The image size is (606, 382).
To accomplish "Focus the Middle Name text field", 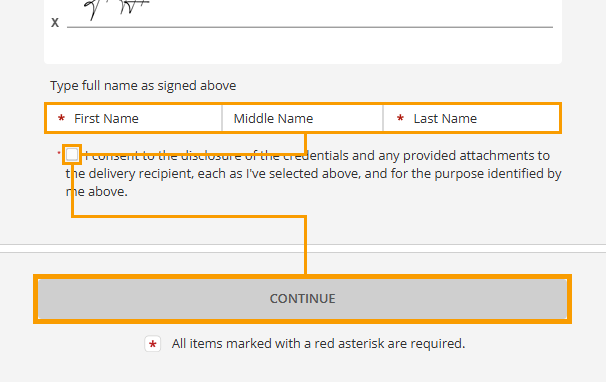I will [x=303, y=118].
